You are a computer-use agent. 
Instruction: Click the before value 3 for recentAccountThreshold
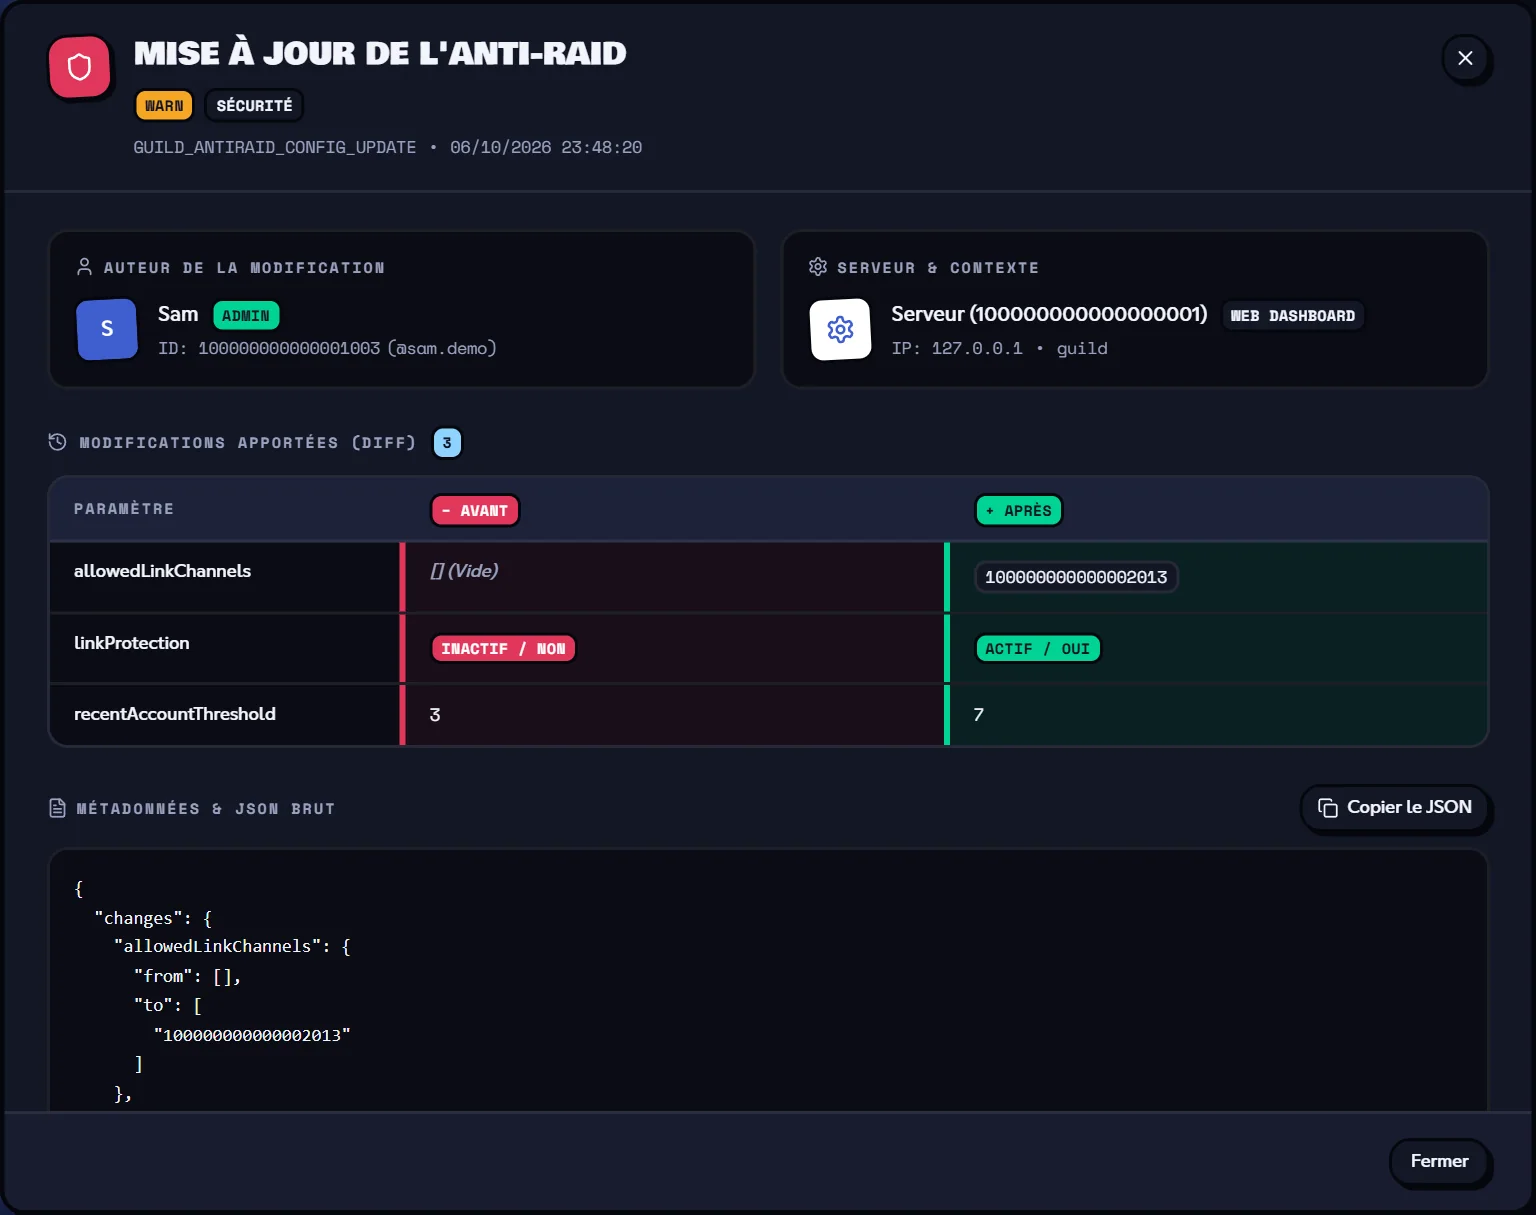[x=435, y=715]
